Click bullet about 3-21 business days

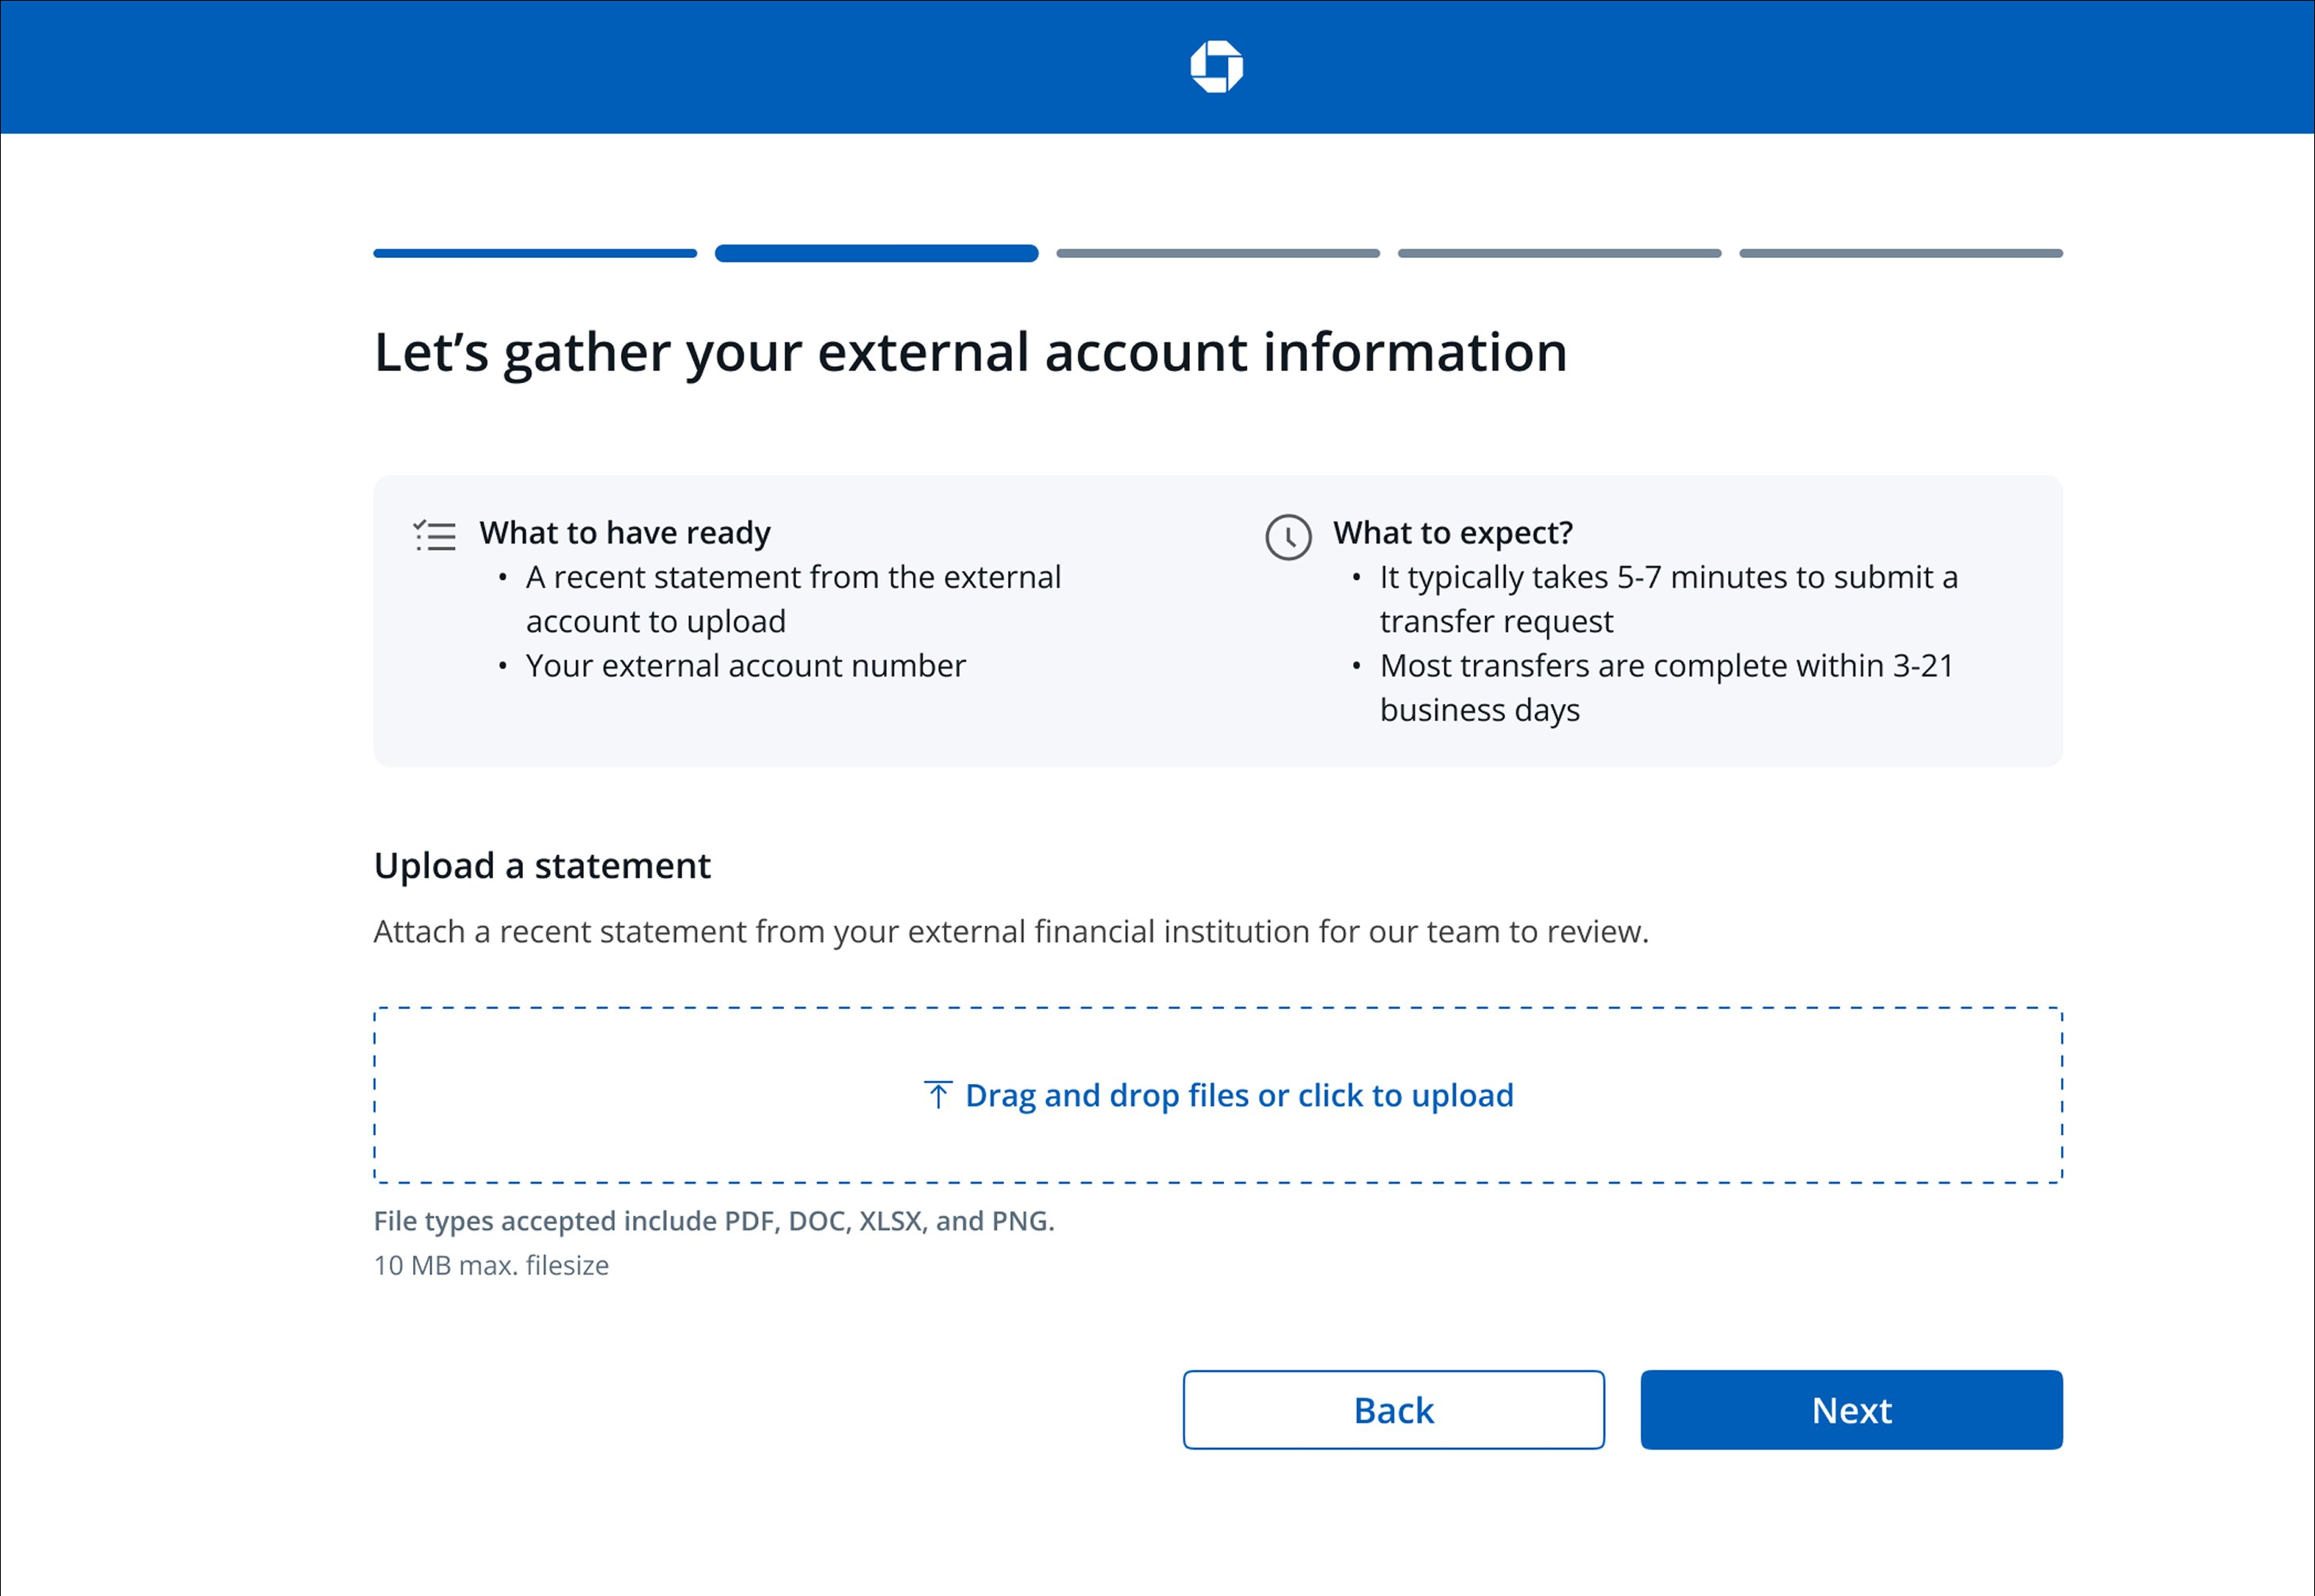[1666, 688]
